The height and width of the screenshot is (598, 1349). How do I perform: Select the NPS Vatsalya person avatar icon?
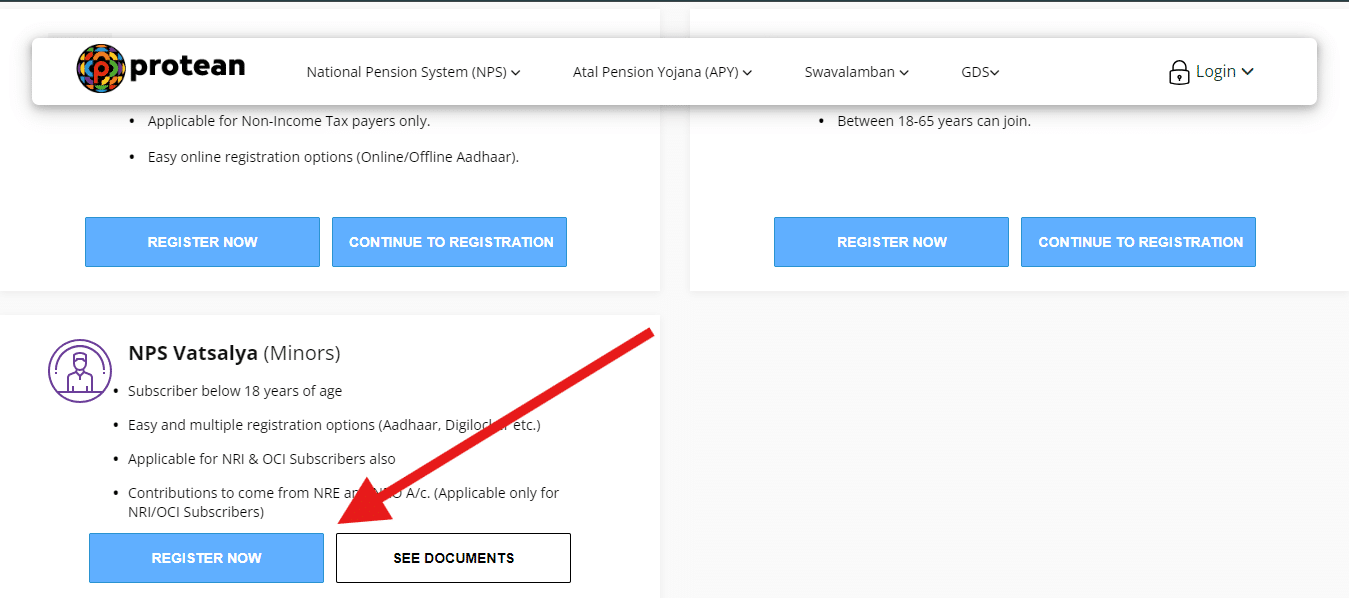point(80,371)
